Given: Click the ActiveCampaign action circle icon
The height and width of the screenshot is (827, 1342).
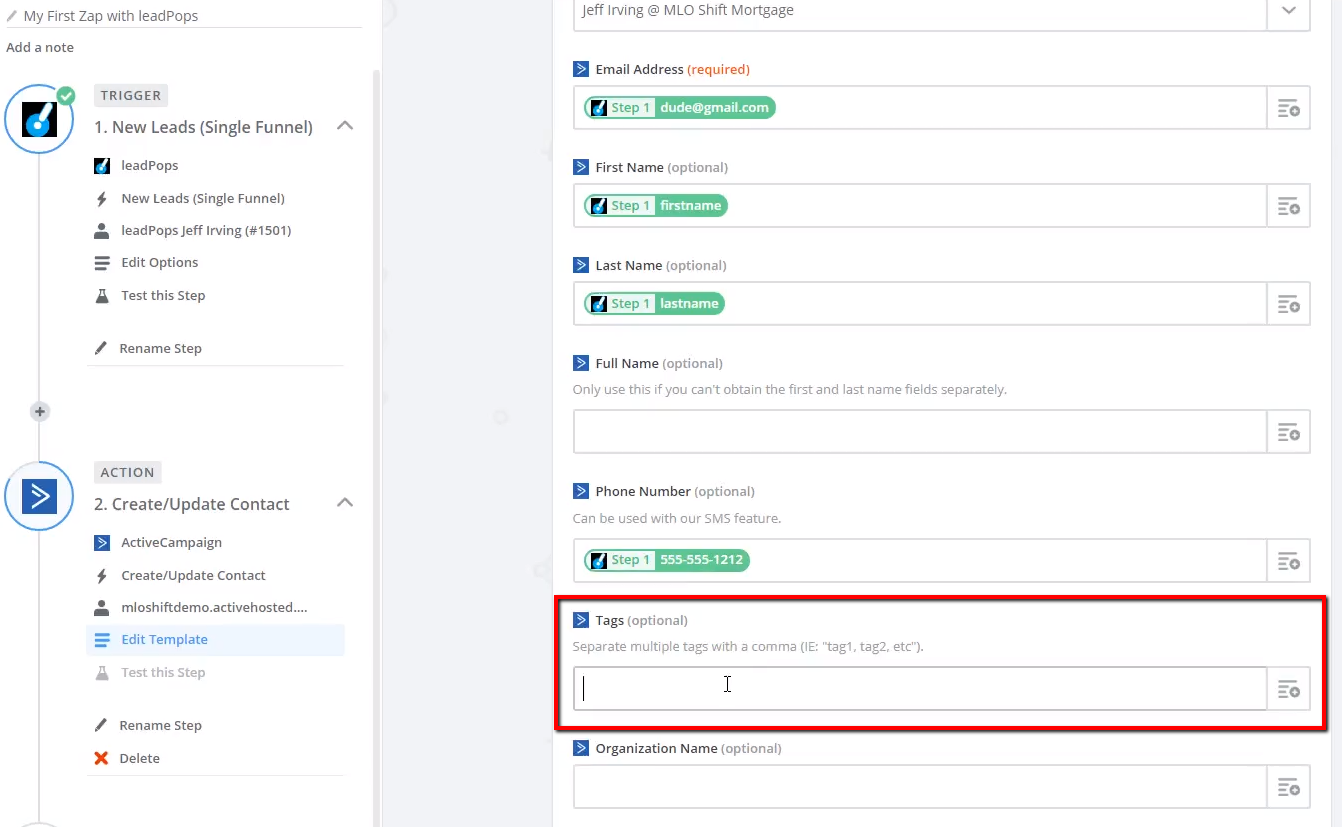Looking at the screenshot, I should click(x=39, y=496).
